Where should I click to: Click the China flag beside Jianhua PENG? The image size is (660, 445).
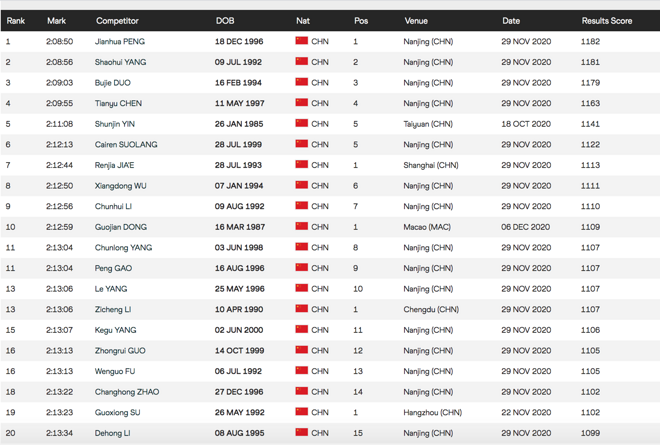click(301, 41)
